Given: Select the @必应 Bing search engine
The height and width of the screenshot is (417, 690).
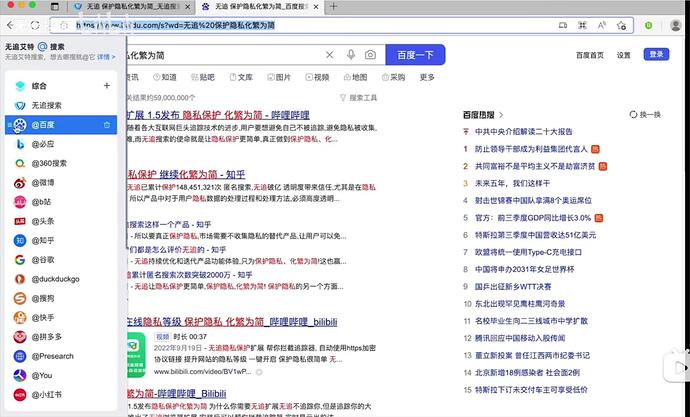Looking at the screenshot, I should [x=42, y=144].
